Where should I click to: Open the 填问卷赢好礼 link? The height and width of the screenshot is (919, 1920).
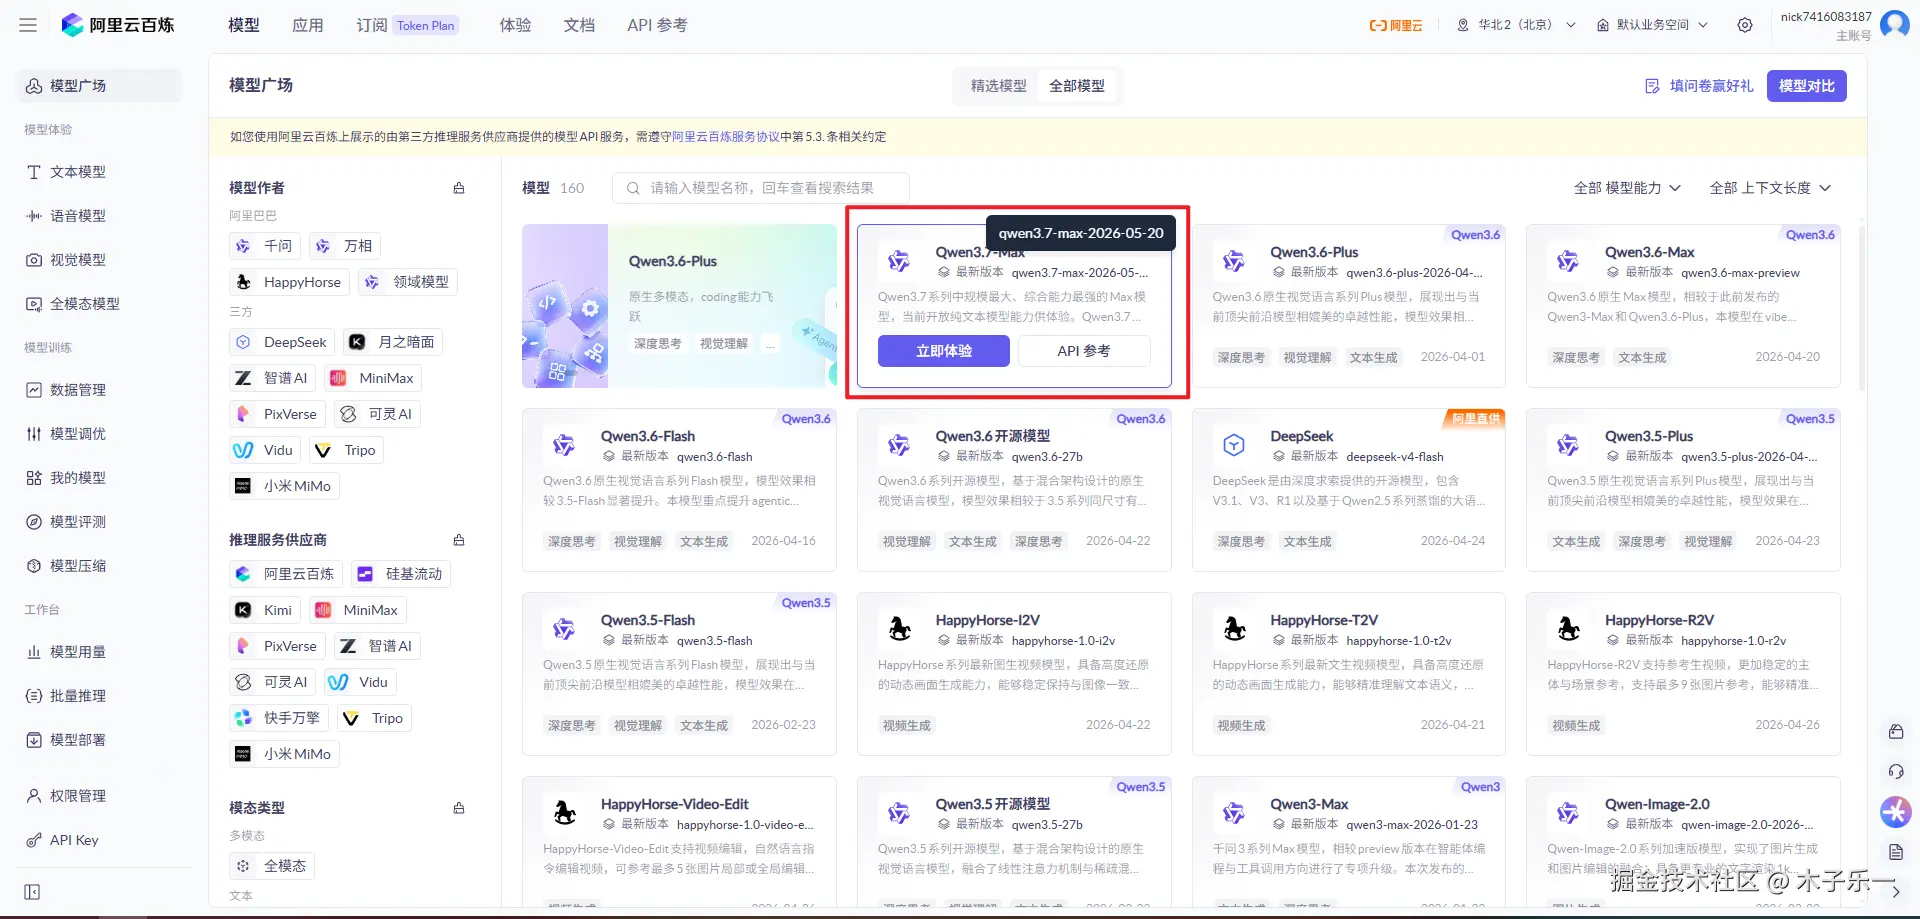point(1699,86)
